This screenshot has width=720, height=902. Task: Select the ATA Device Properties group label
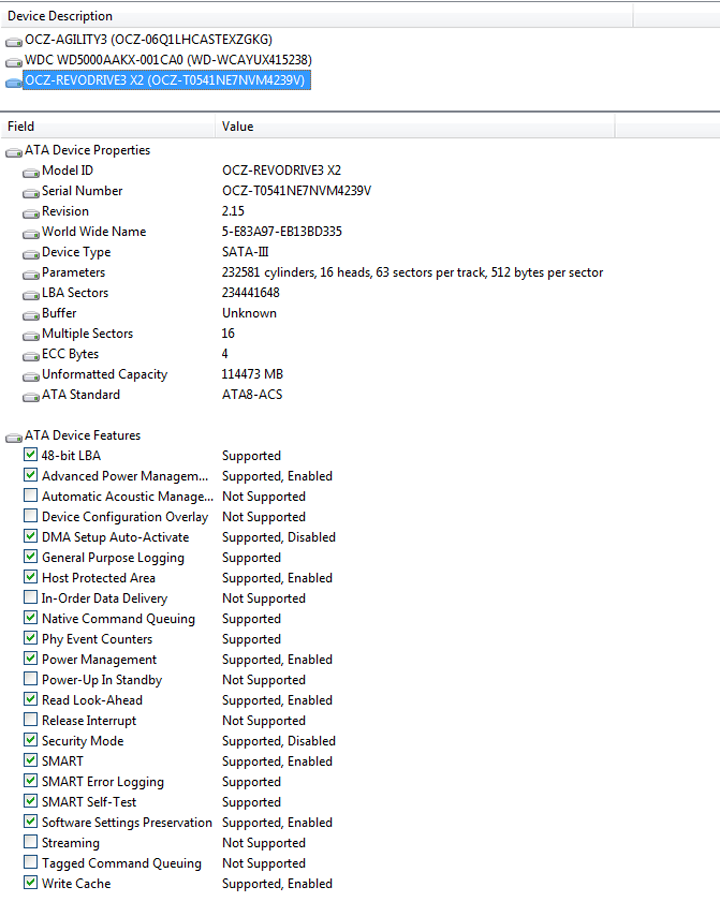click(87, 150)
